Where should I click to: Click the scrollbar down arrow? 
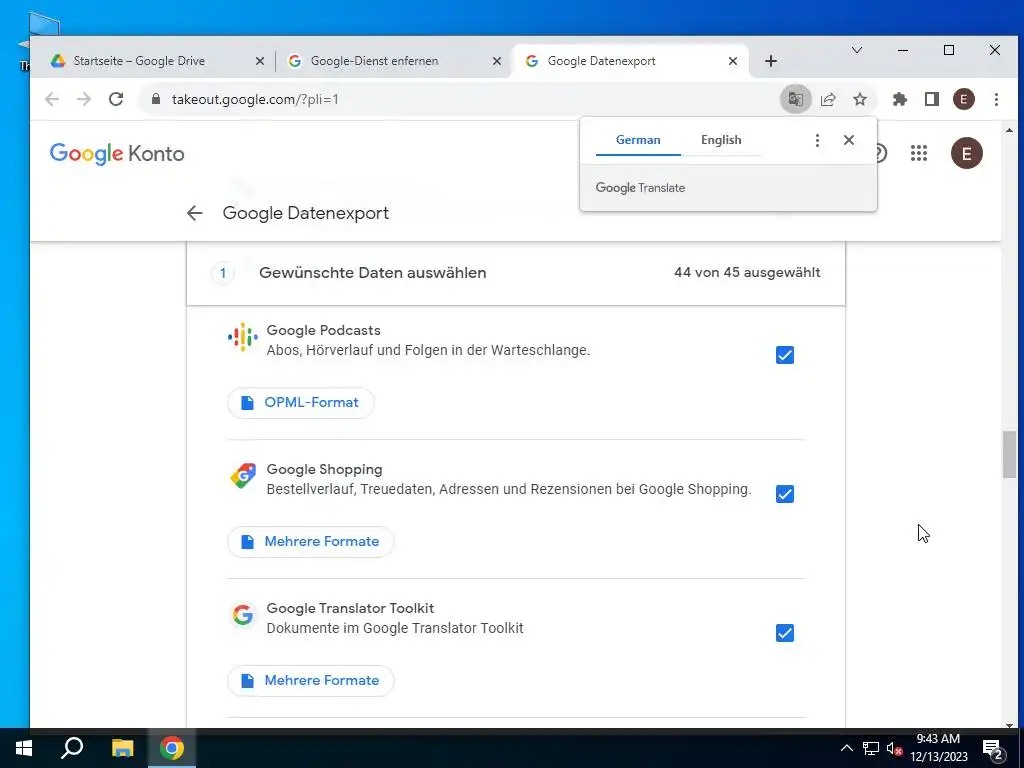1010,725
